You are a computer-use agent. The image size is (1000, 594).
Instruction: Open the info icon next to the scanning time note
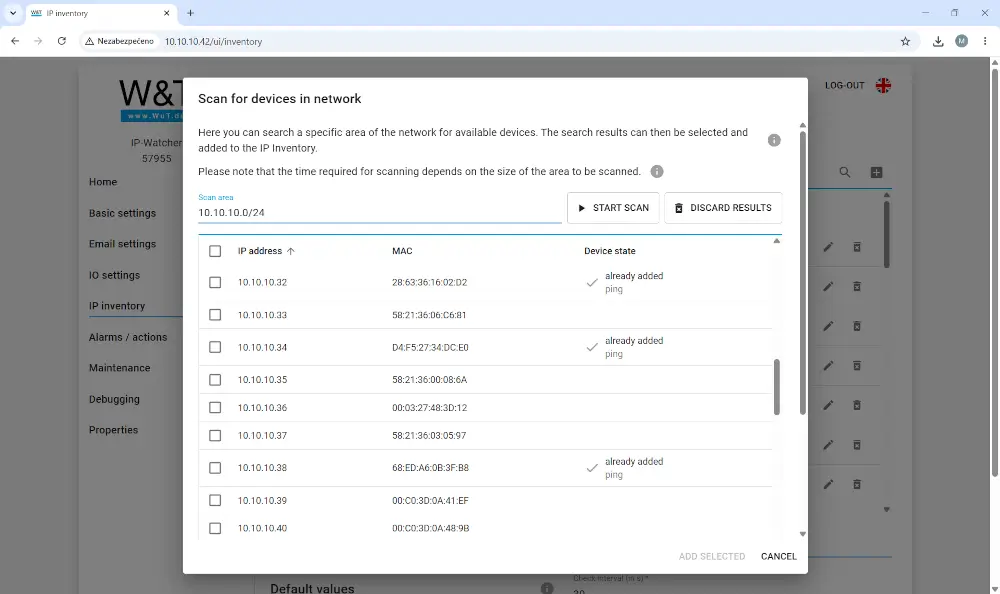(656, 172)
